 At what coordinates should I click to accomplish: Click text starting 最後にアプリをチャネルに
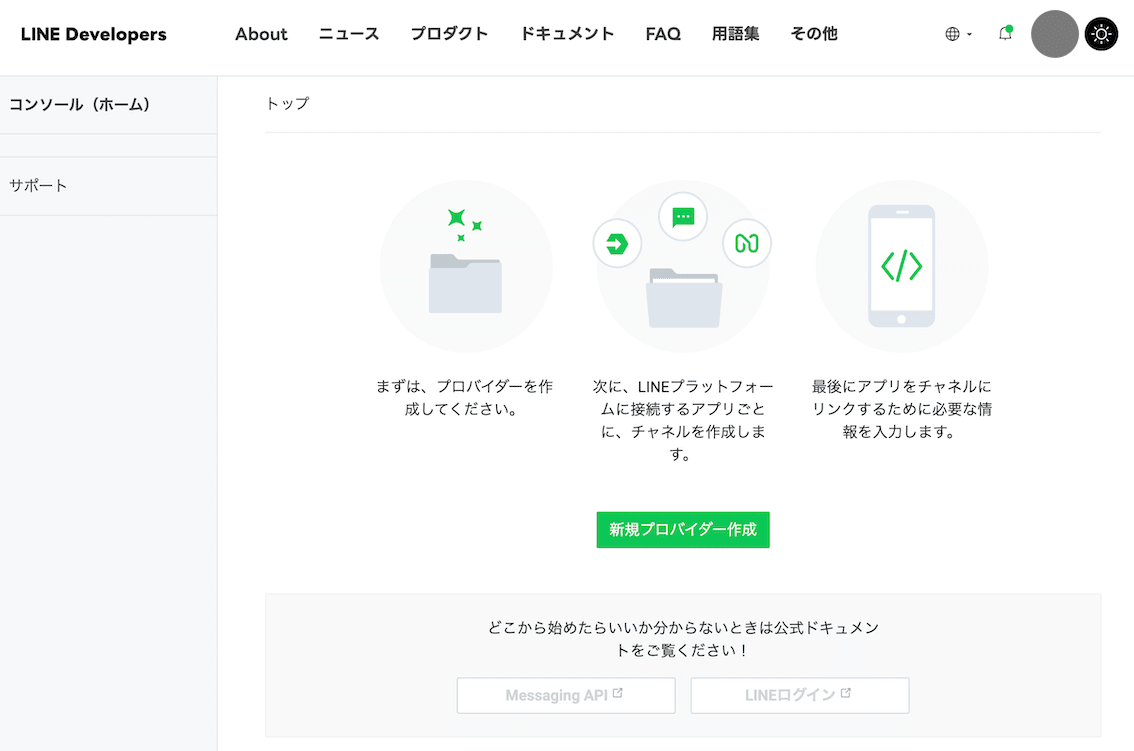coord(901,409)
